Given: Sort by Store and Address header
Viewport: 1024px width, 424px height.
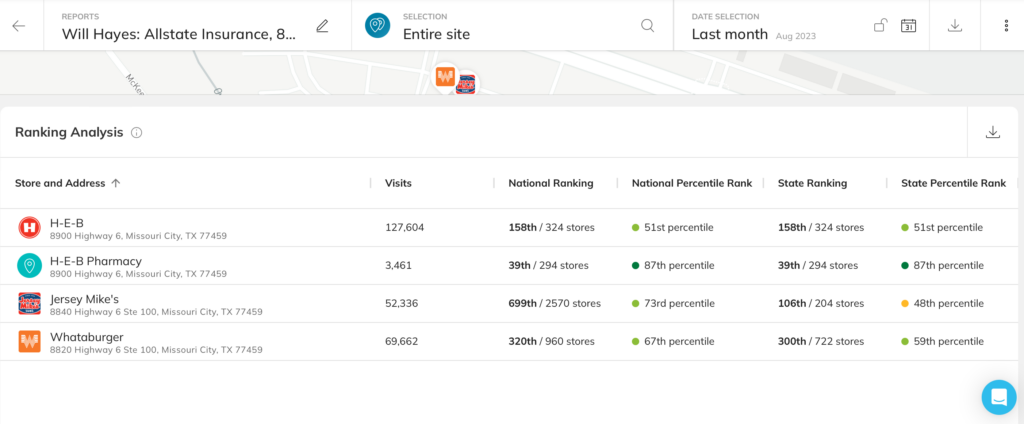Looking at the screenshot, I should (x=60, y=184).
